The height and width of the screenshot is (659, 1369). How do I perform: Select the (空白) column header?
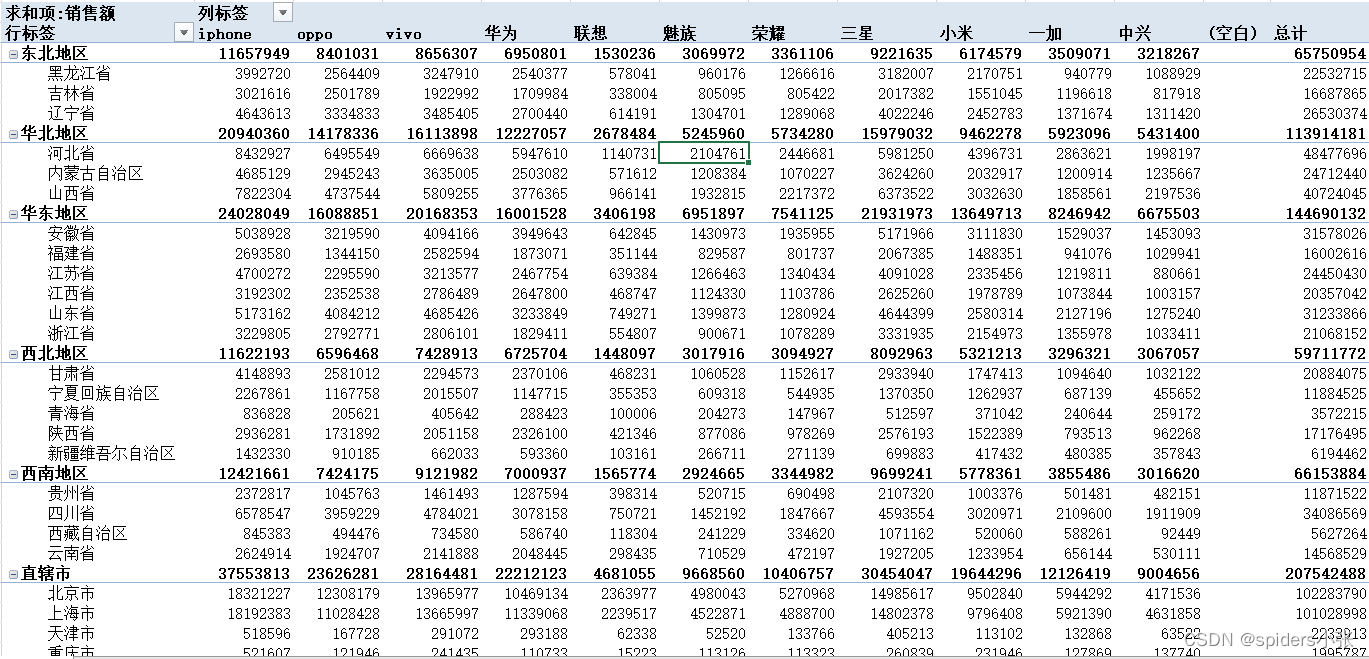pos(1232,33)
